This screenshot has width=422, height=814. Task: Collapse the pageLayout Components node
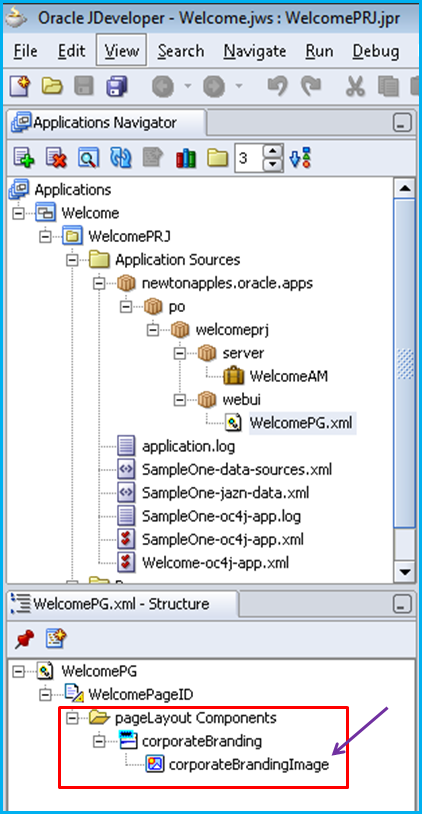[73, 718]
